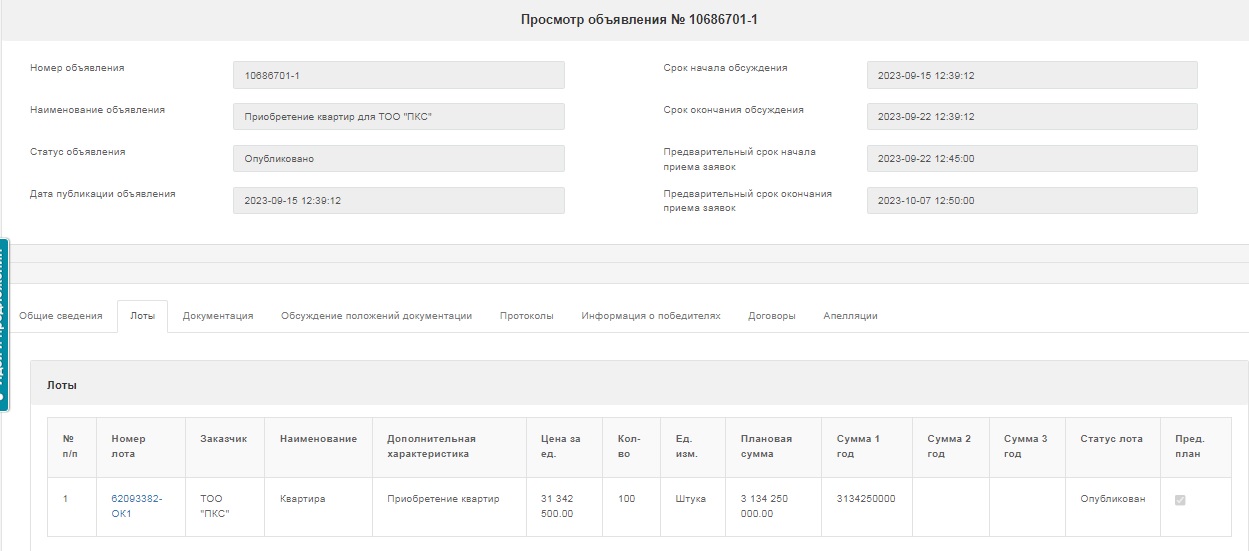This screenshot has height=551, width=1249.
Task: Click the Срок начала обсуждения field
Action: click(x=1031, y=75)
